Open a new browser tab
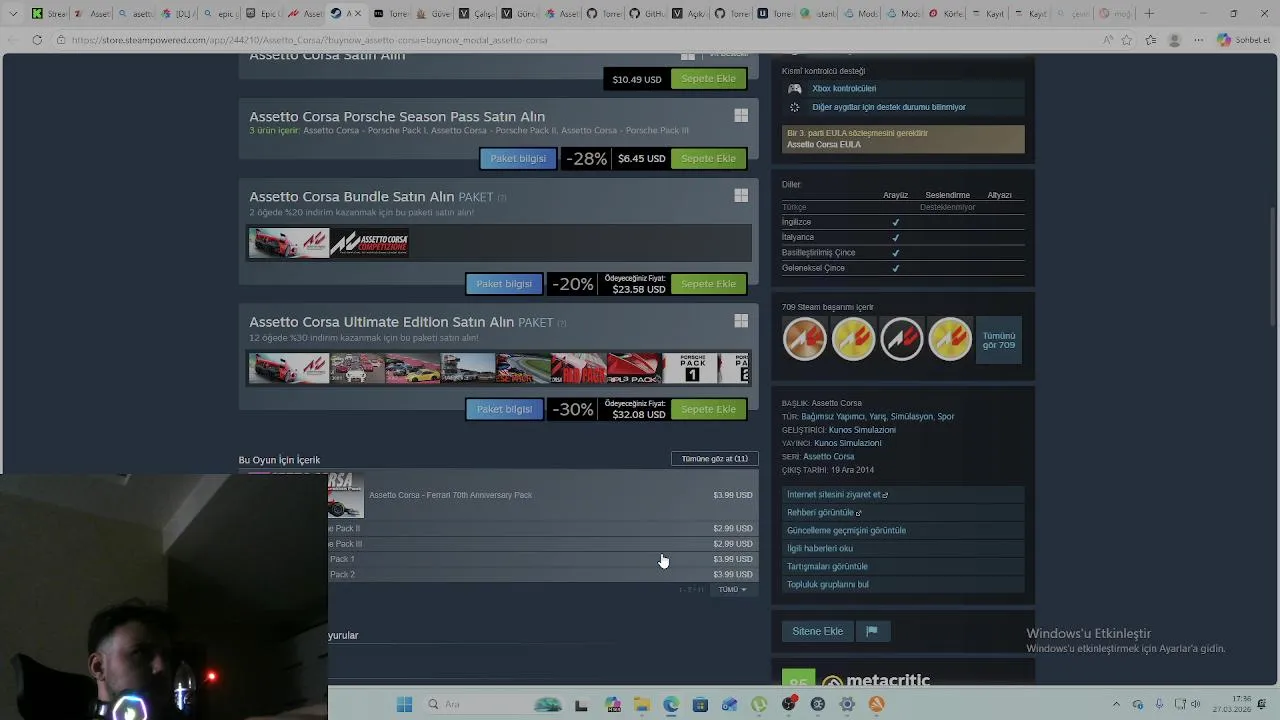The height and width of the screenshot is (720, 1280). [x=1149, y=13]
